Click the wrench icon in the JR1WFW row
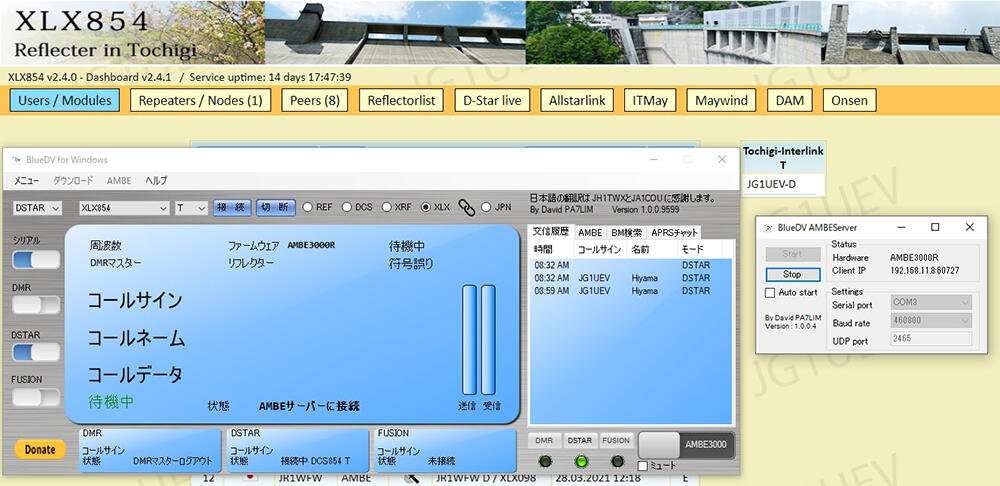 click(x=413, y=478)
